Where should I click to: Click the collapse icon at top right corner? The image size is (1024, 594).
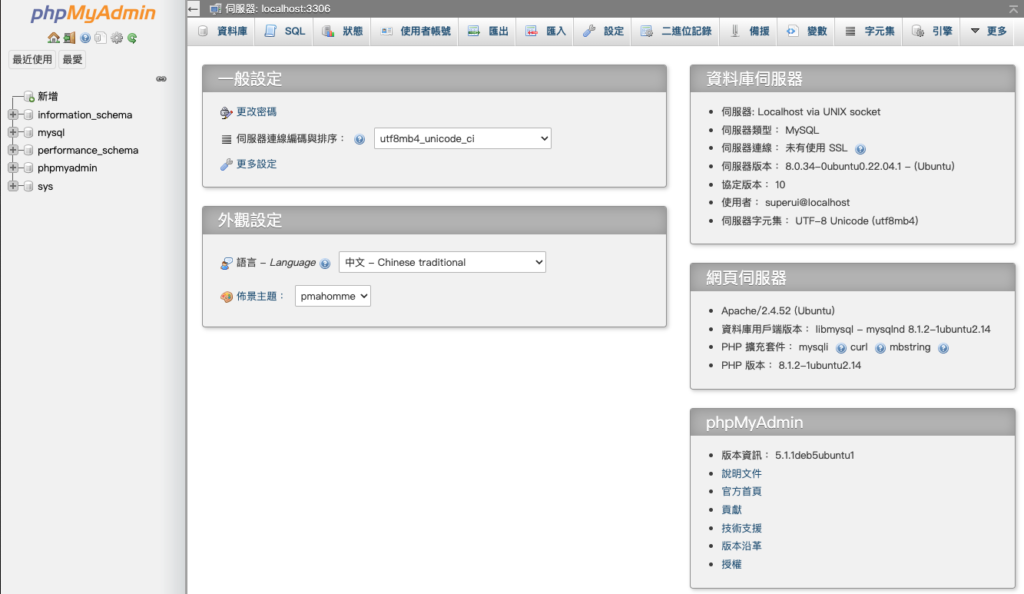tap(1014, 8)
